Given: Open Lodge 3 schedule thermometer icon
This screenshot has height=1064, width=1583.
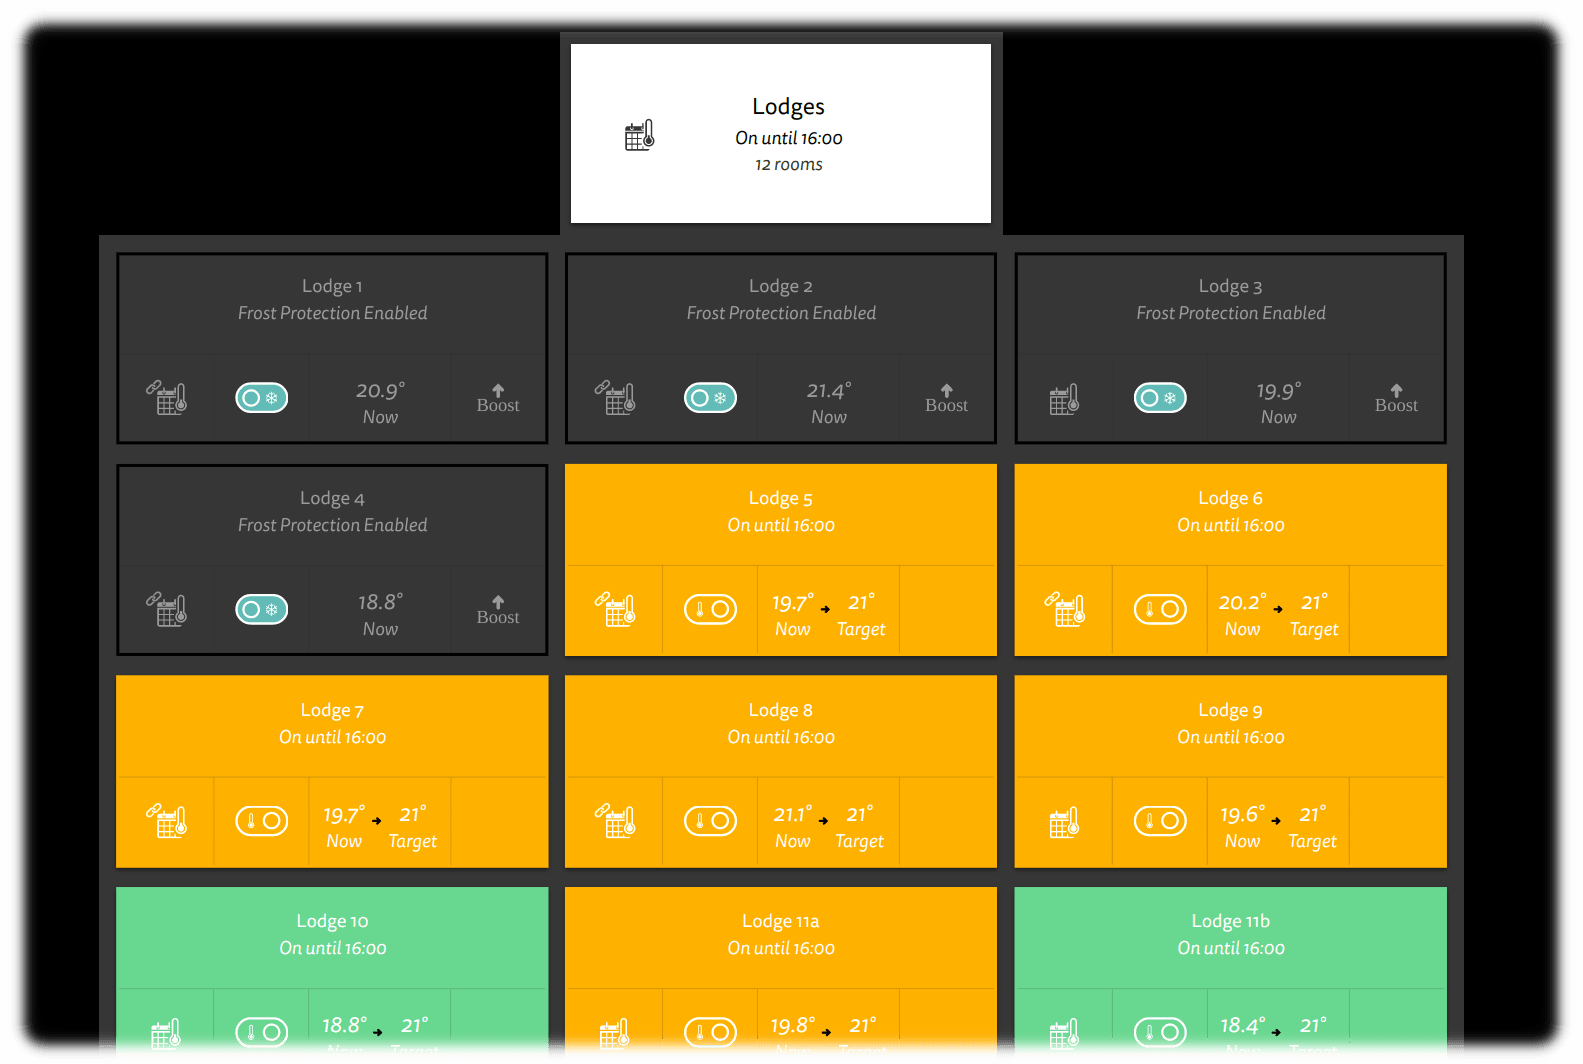Looking at the screenshot, I should (1064, 399).
